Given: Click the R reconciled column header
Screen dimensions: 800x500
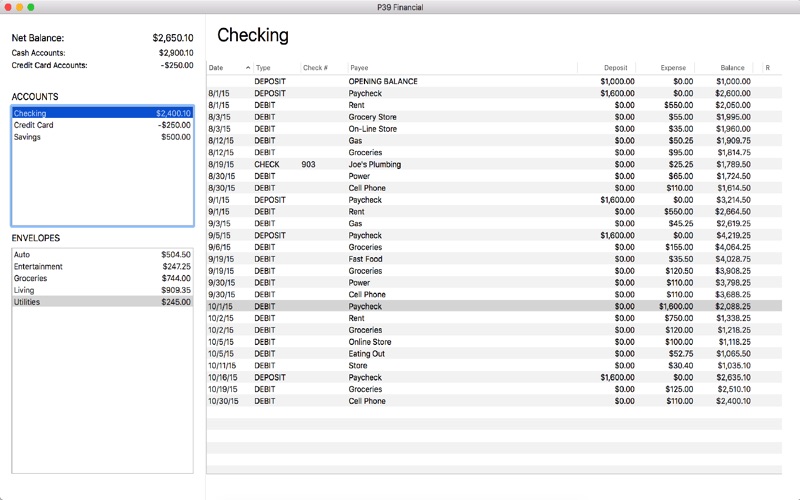Looking at the screenshot, I should click(x=767, y=68).
